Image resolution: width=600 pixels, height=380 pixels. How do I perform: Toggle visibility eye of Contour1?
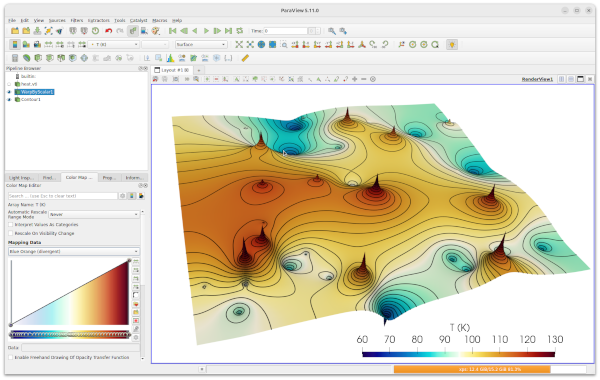coord(9,99)
